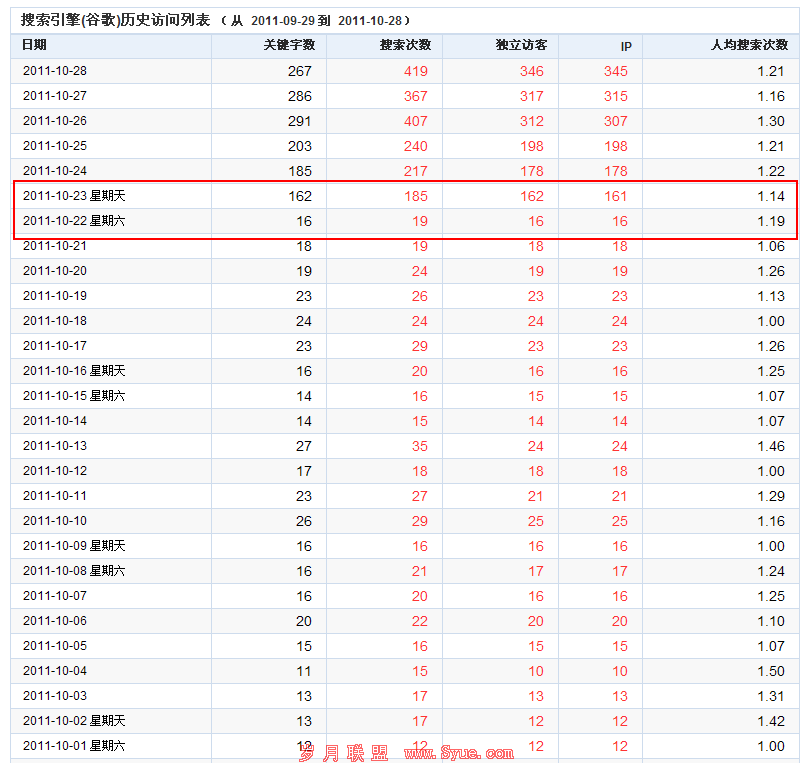
Task: Click the IP column header
Action: point(626,46)
